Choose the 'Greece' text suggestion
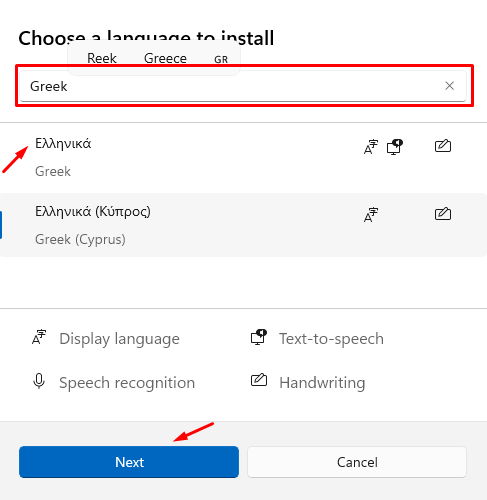This screenshot has height=500, width=487. pos(165,58)
